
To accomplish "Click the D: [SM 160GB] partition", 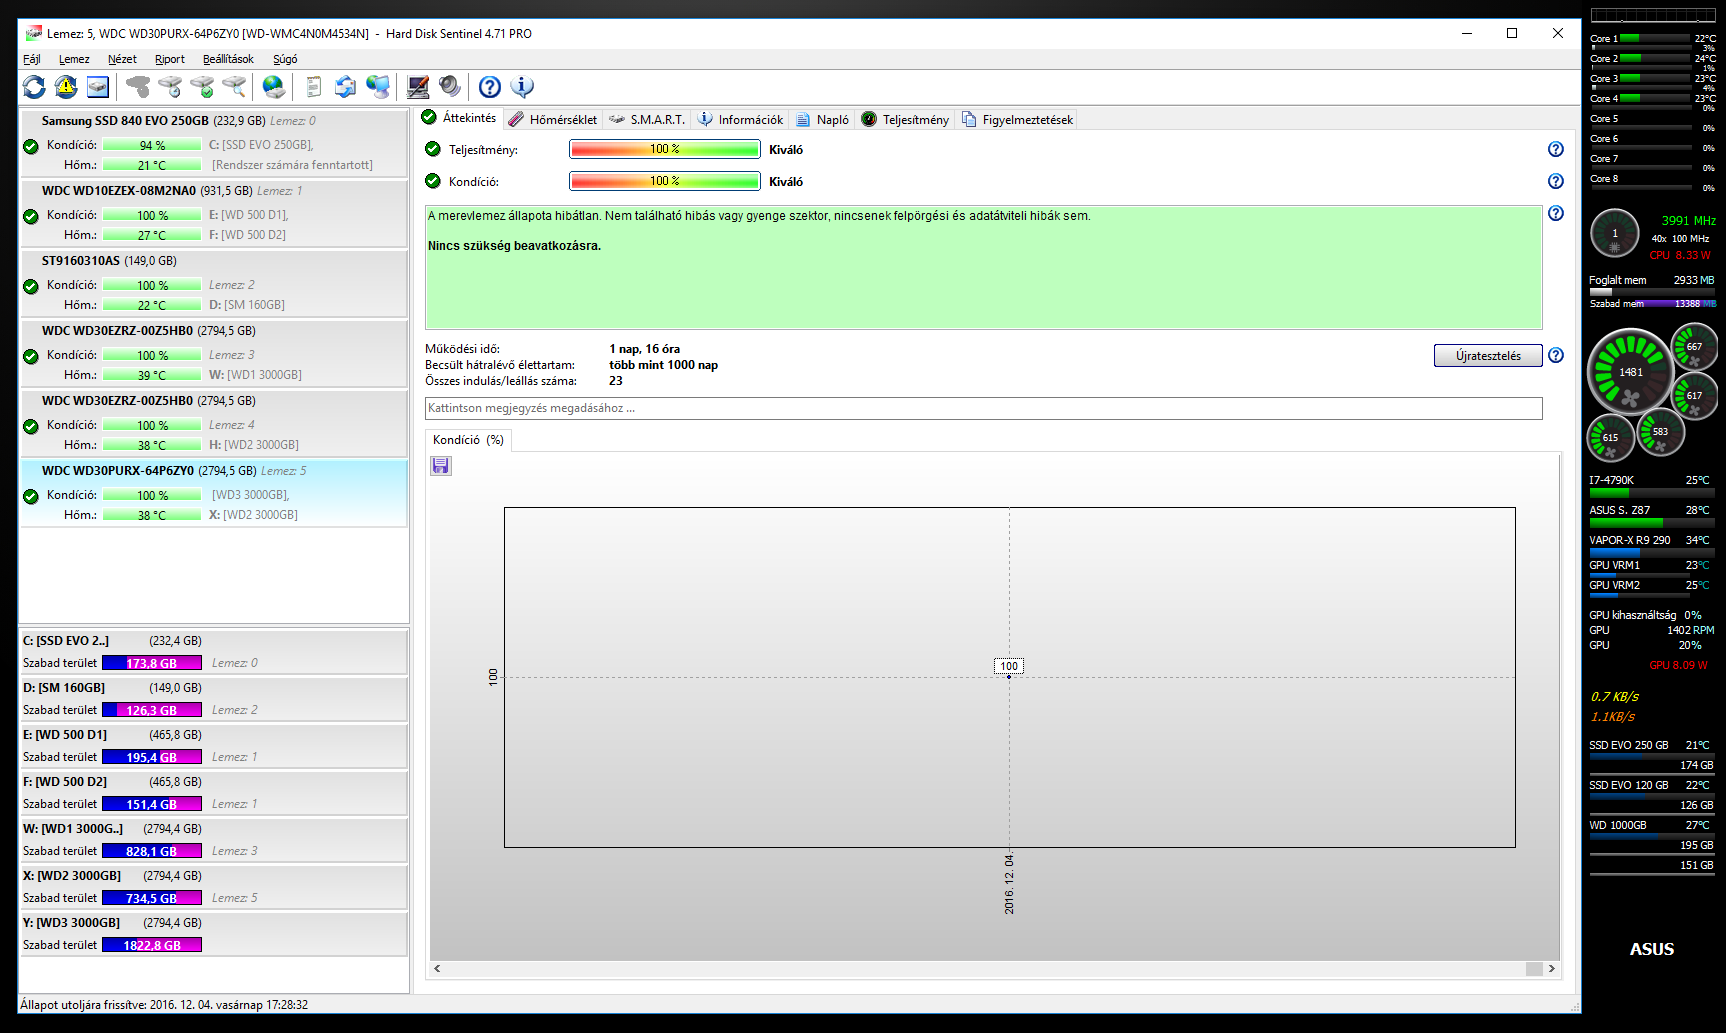I will point(213,699).
